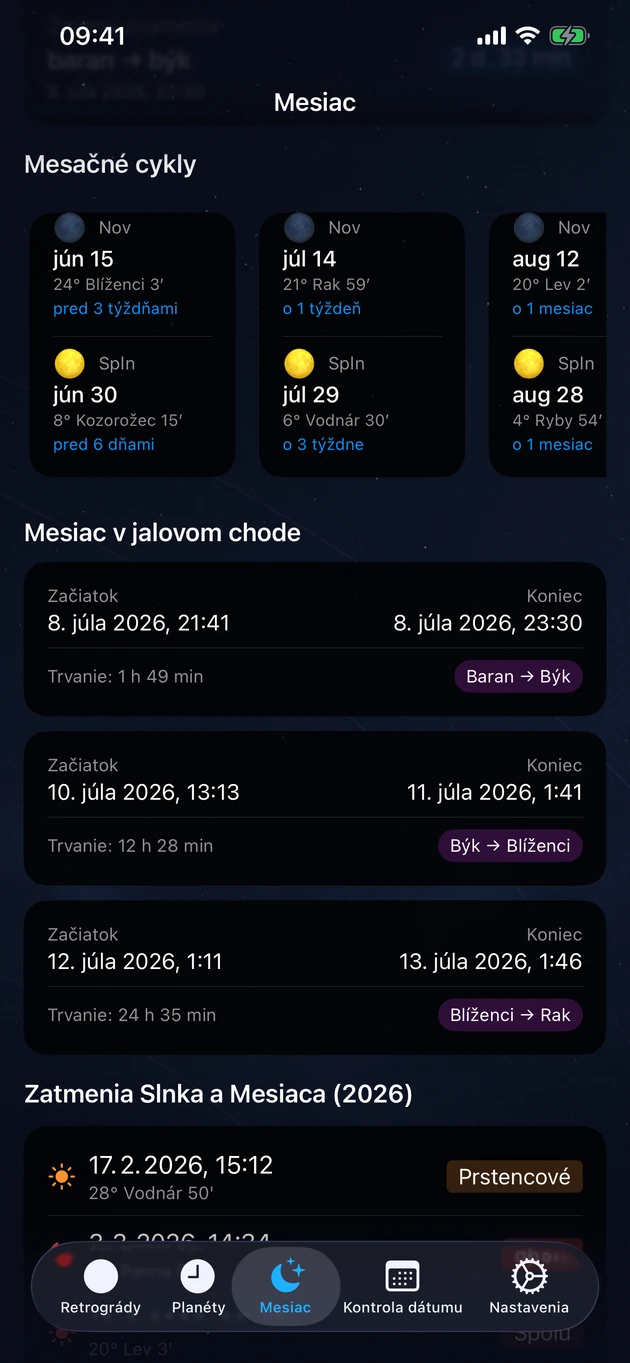Tap new moon icon for jún 15

[x=69, y=228]
